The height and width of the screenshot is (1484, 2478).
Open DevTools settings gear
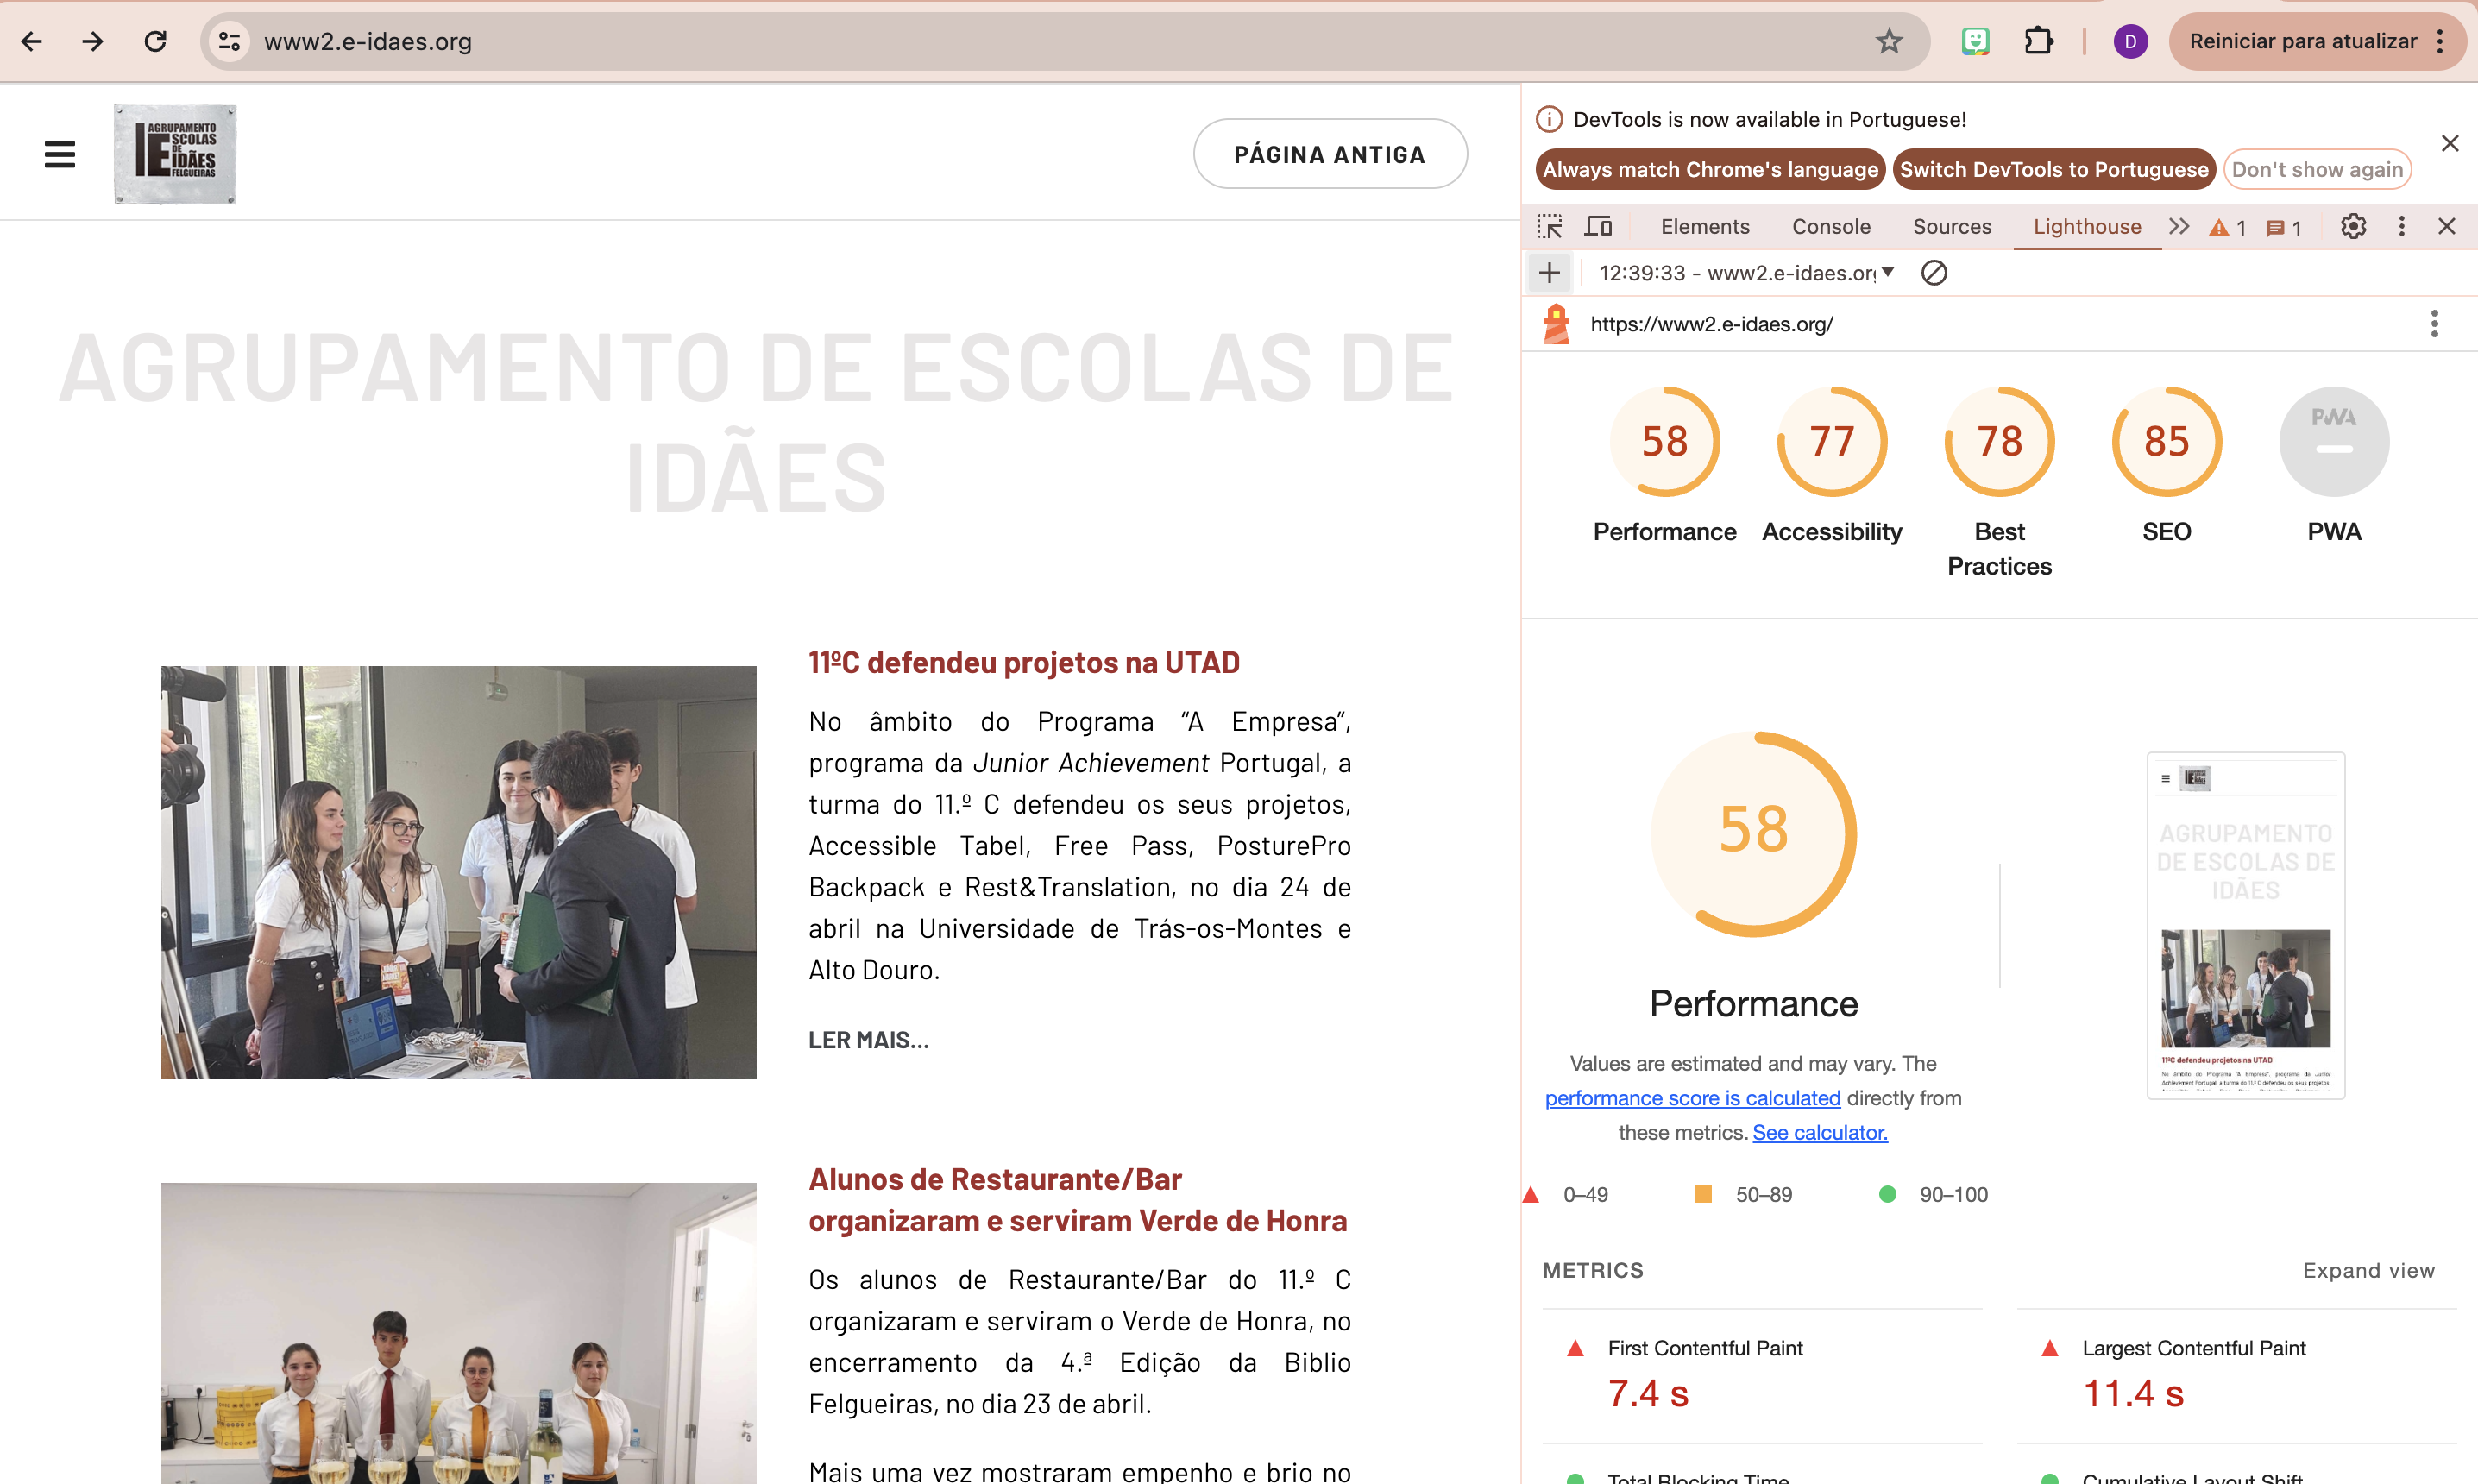coord(2352,226)
